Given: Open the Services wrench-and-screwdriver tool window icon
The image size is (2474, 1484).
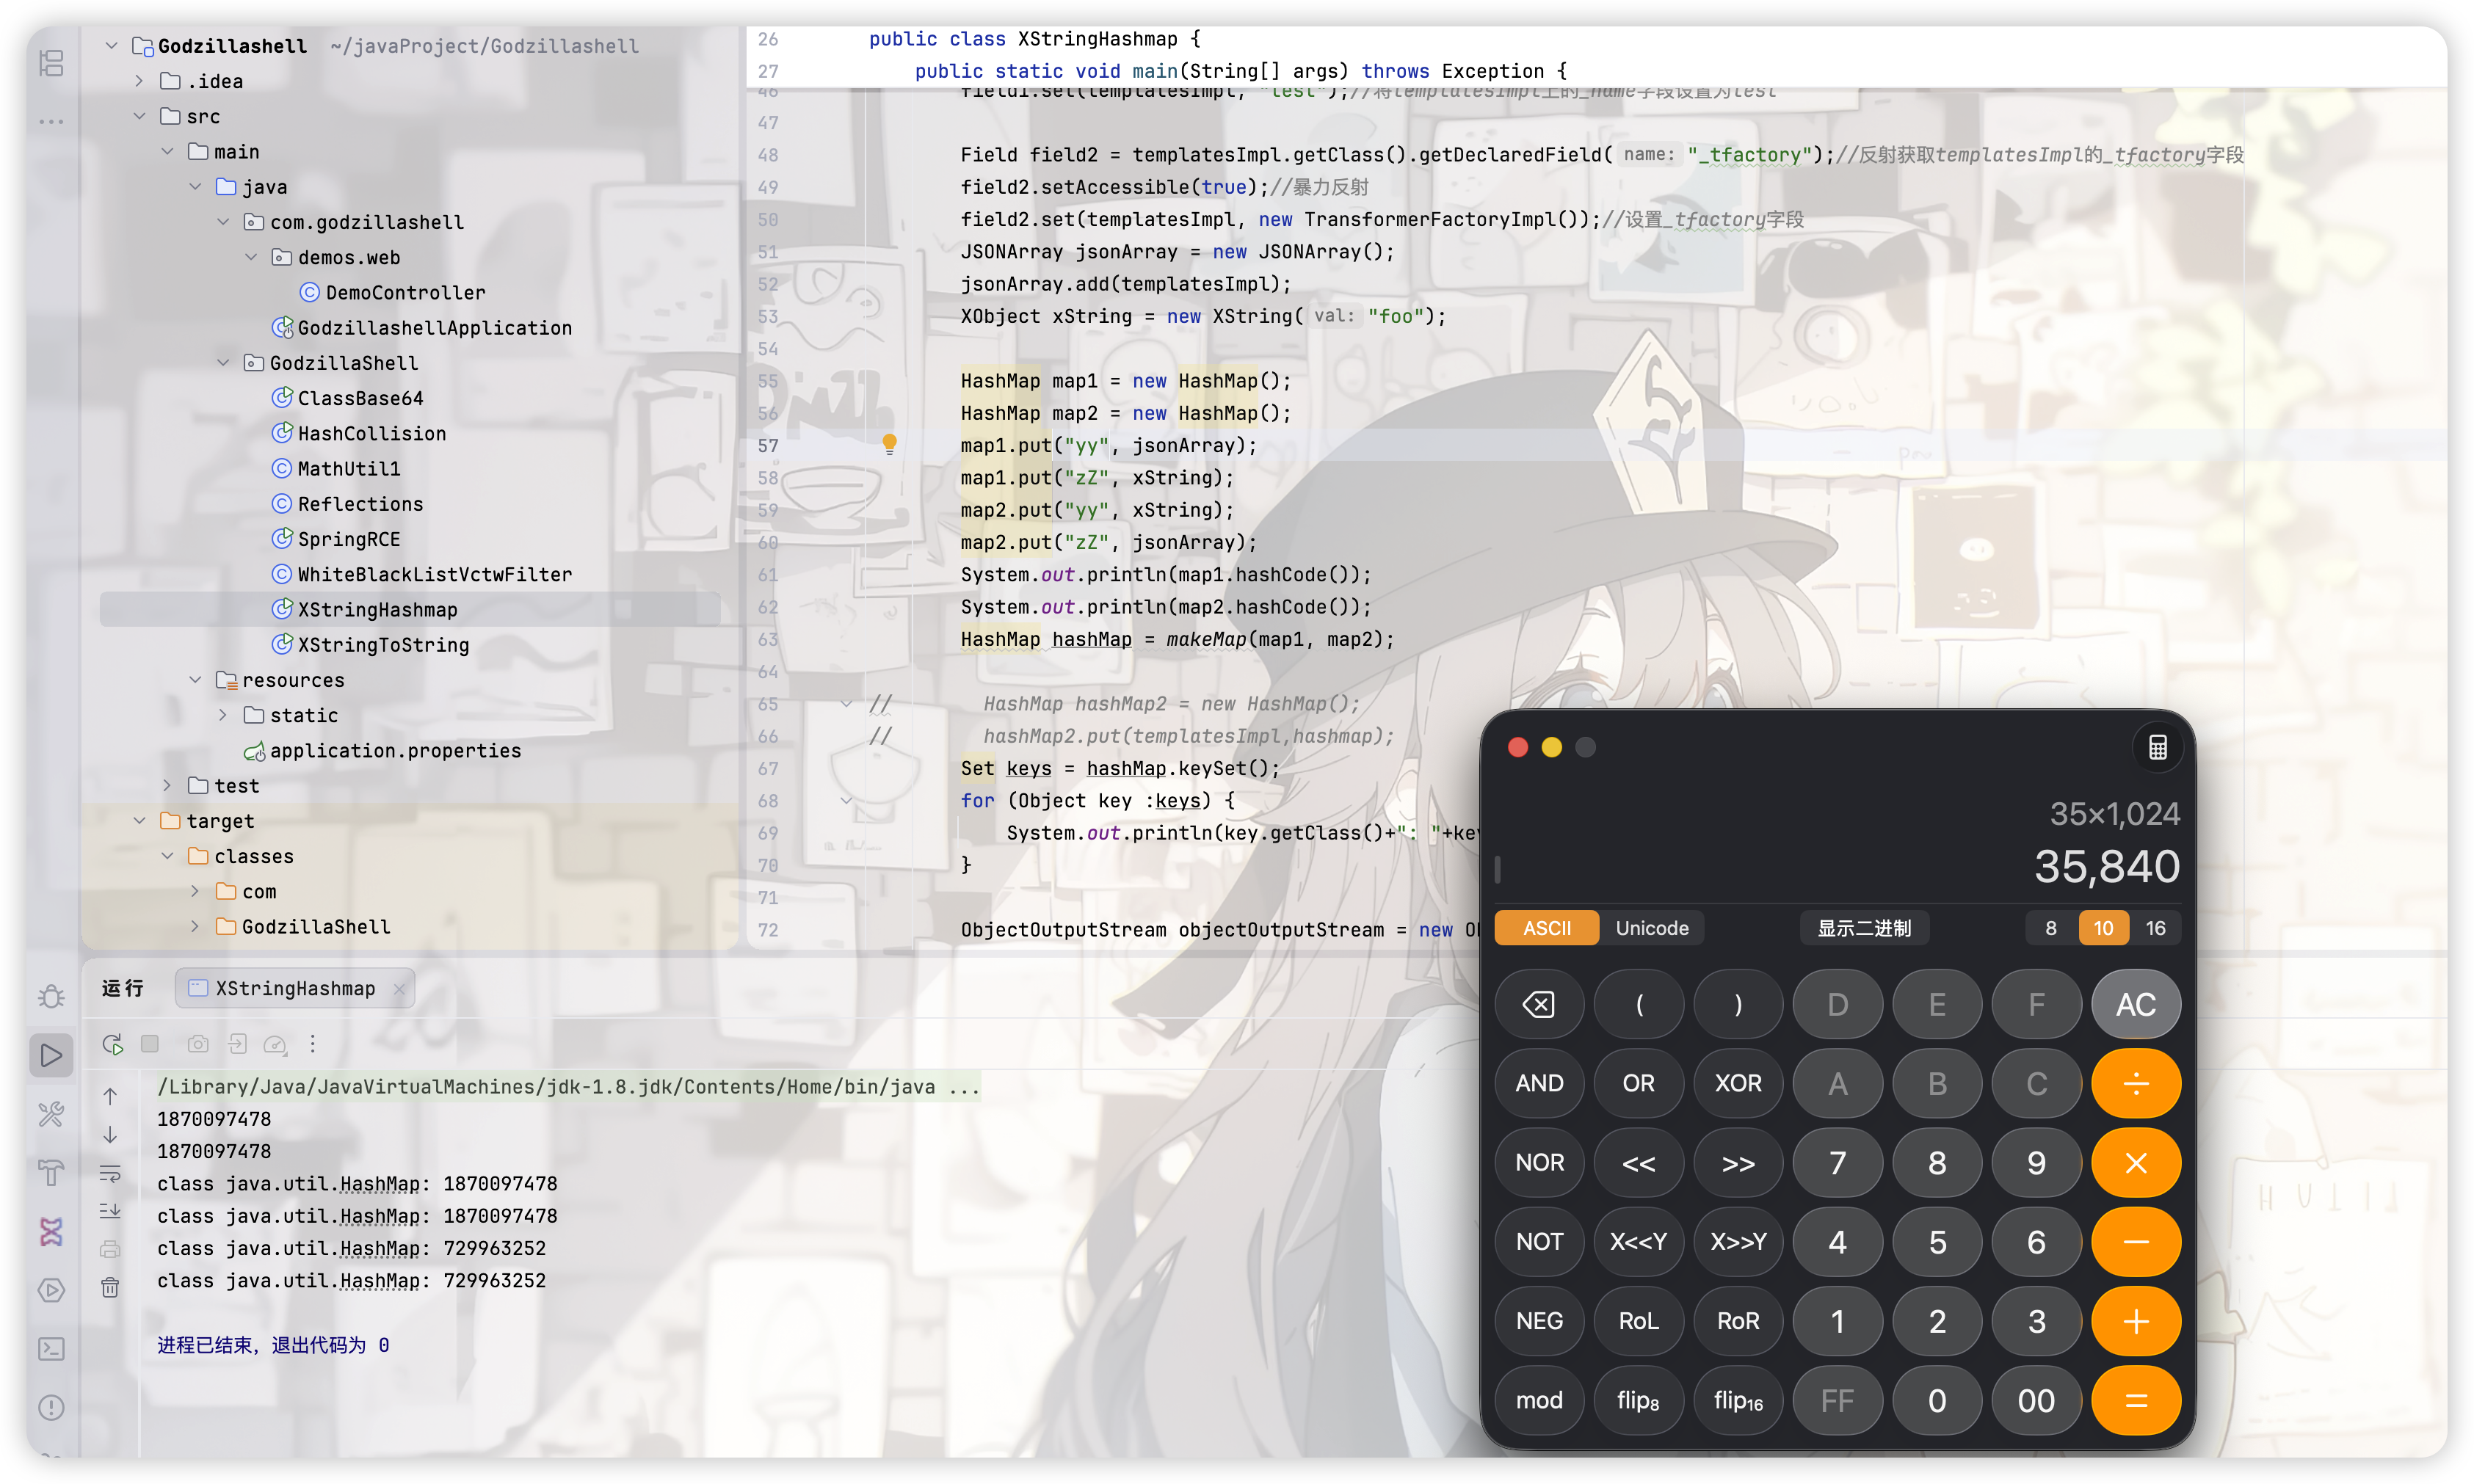Looking at the screenshot, I should (51, 1113).
